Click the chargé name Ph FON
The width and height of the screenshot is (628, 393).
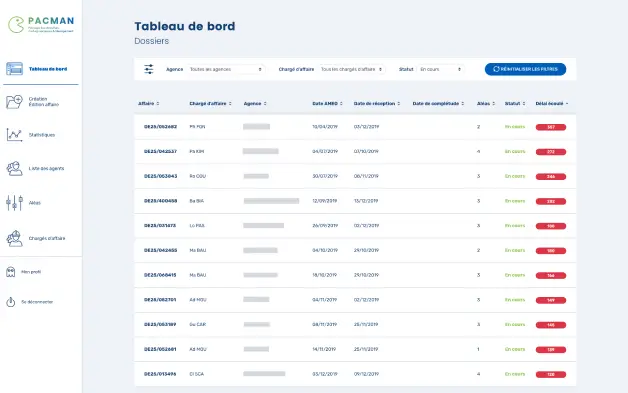(x=197, y=127)
